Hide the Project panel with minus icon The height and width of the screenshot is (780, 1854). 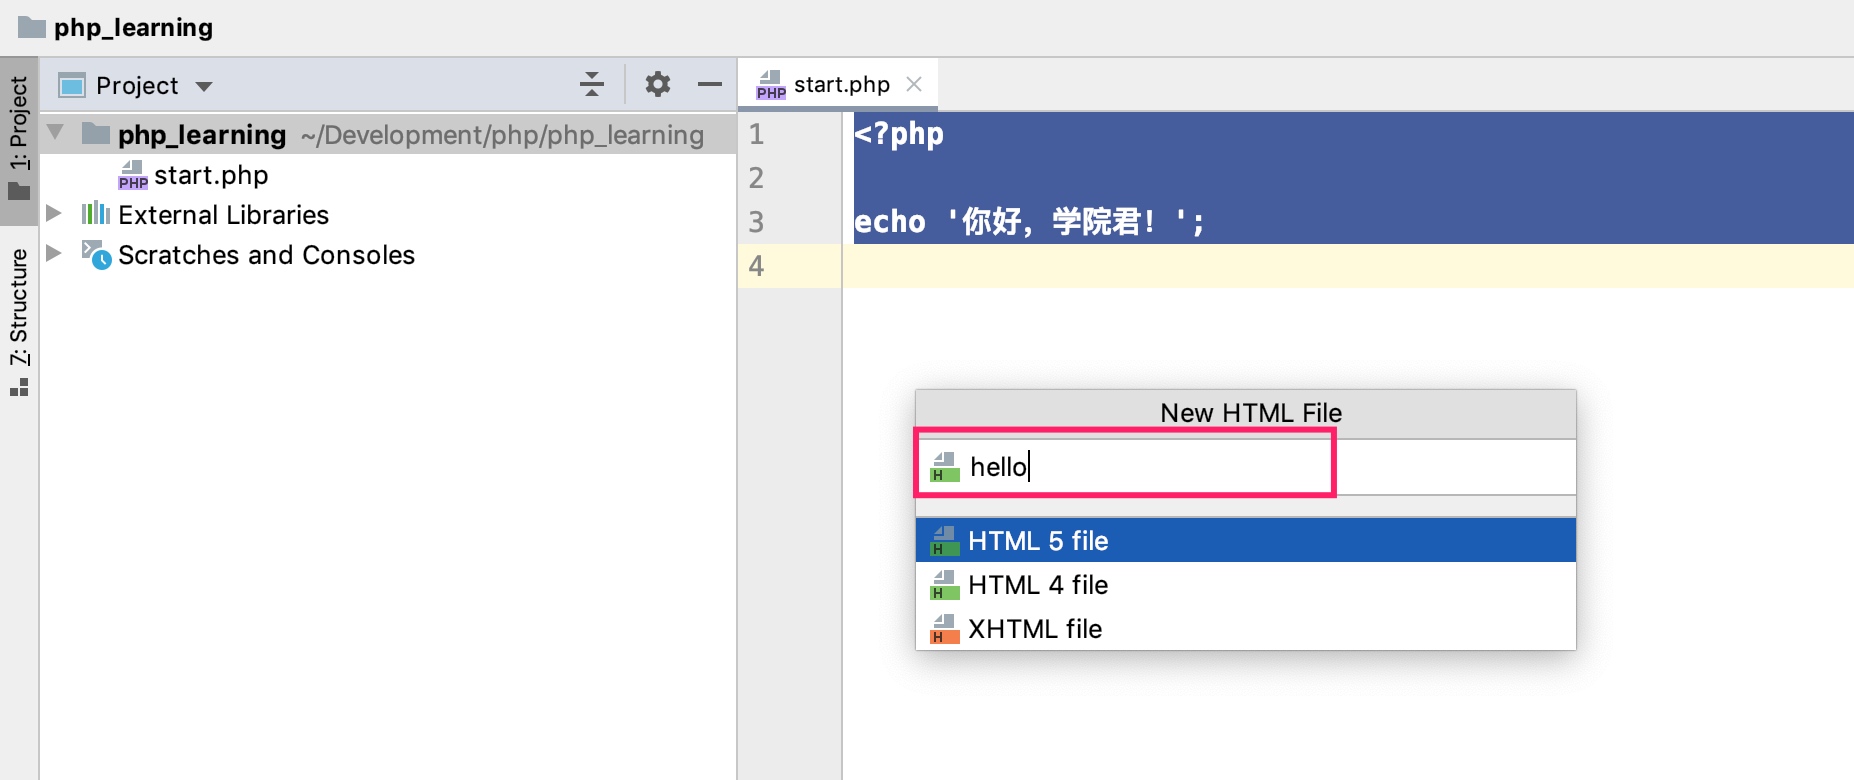[x=710, y=85]
